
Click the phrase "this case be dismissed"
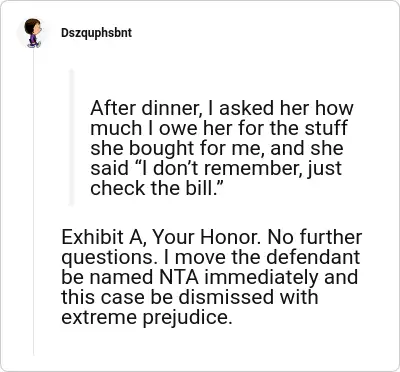coord(168,297)
